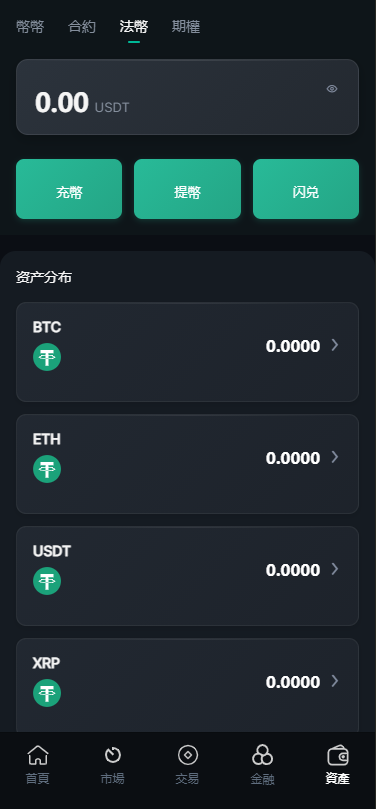Viewport: 376px width, 809px height.
Task: Open the 市場 market icon
Action: [112, 755]
